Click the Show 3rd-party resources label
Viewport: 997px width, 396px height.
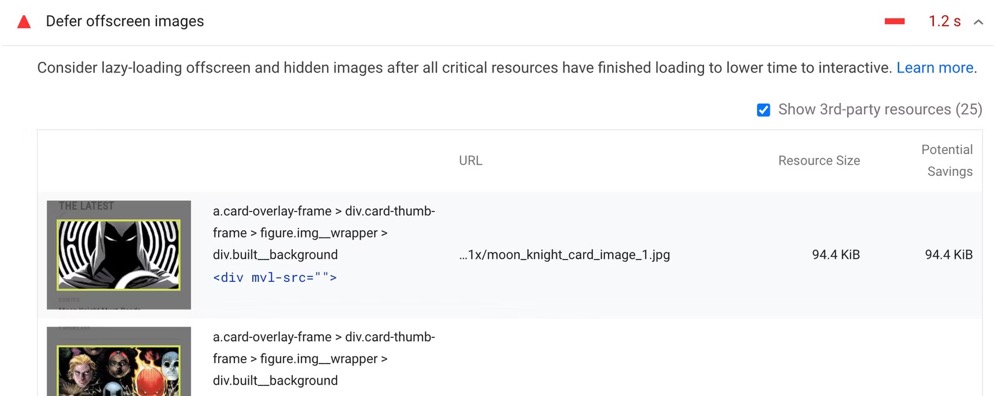pyautogui.click(x=880, y=109)
